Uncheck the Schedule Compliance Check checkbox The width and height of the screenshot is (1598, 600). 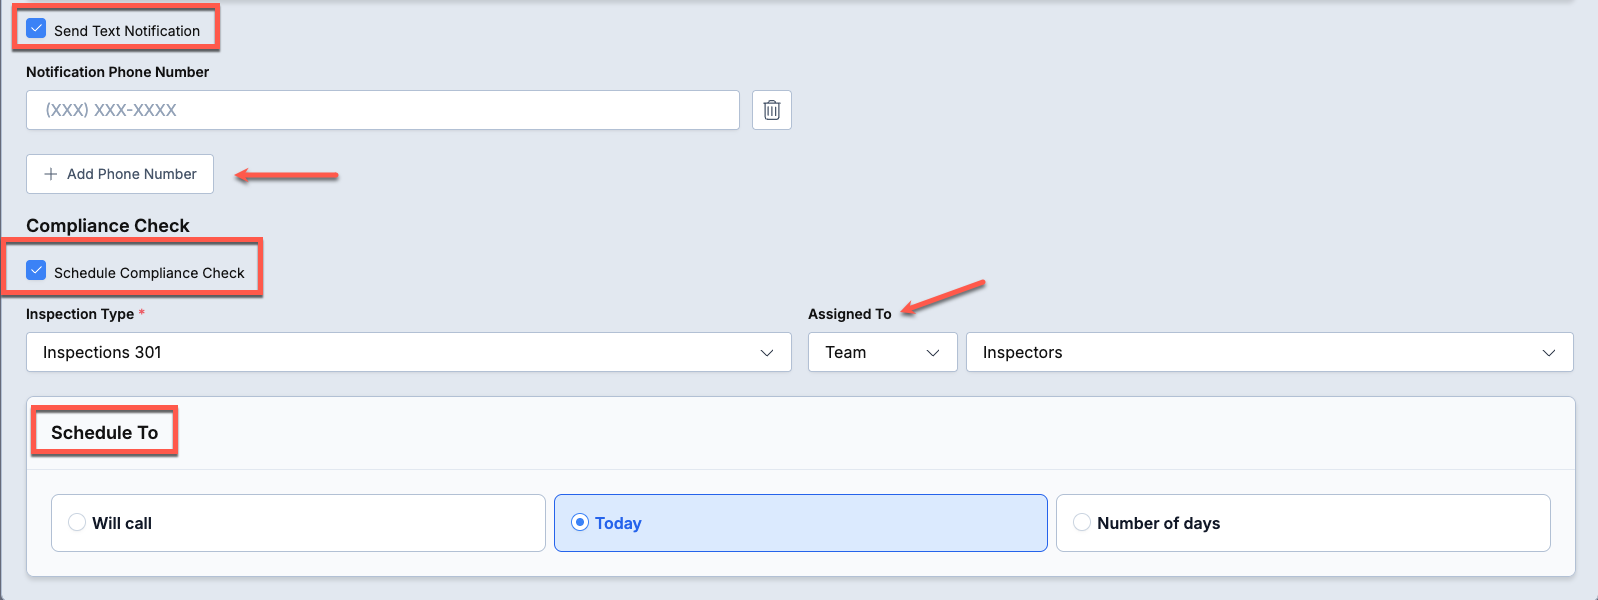(36, 270)
